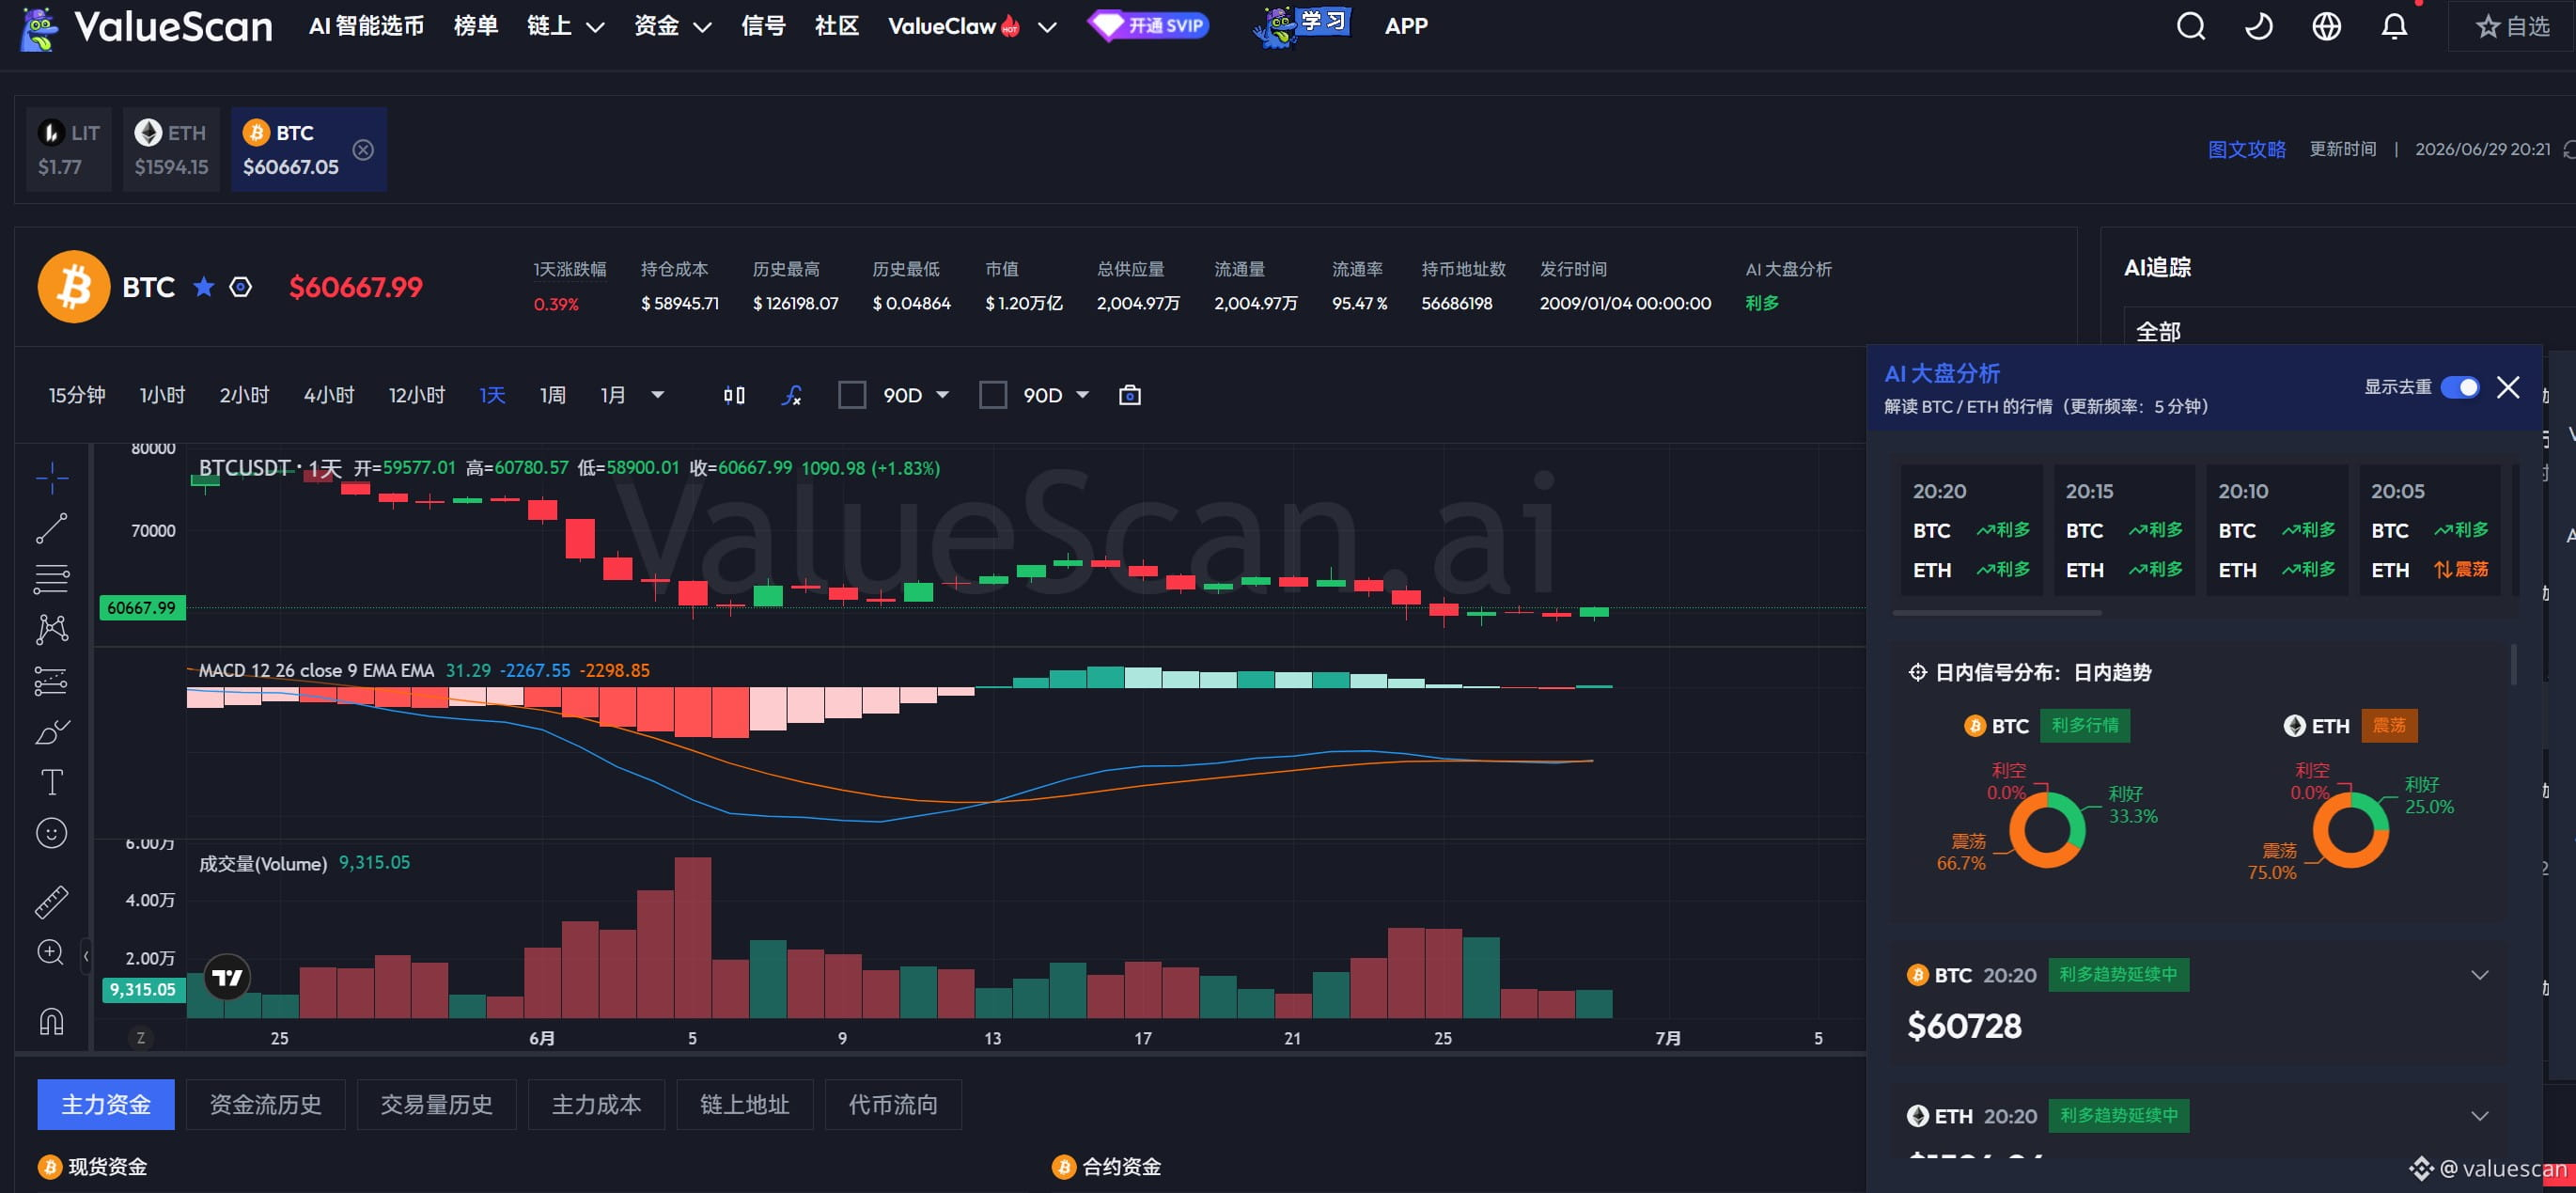
Task: Expand the second 90D dropdown
Action: [x=1082, y=395]
